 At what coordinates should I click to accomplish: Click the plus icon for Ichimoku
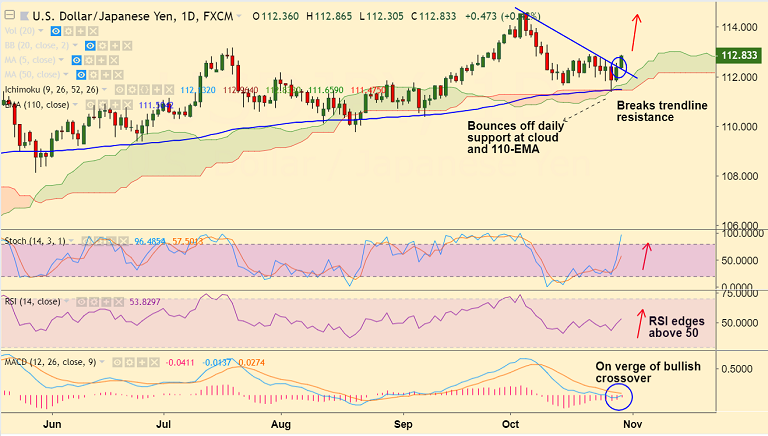click(157, 90)
